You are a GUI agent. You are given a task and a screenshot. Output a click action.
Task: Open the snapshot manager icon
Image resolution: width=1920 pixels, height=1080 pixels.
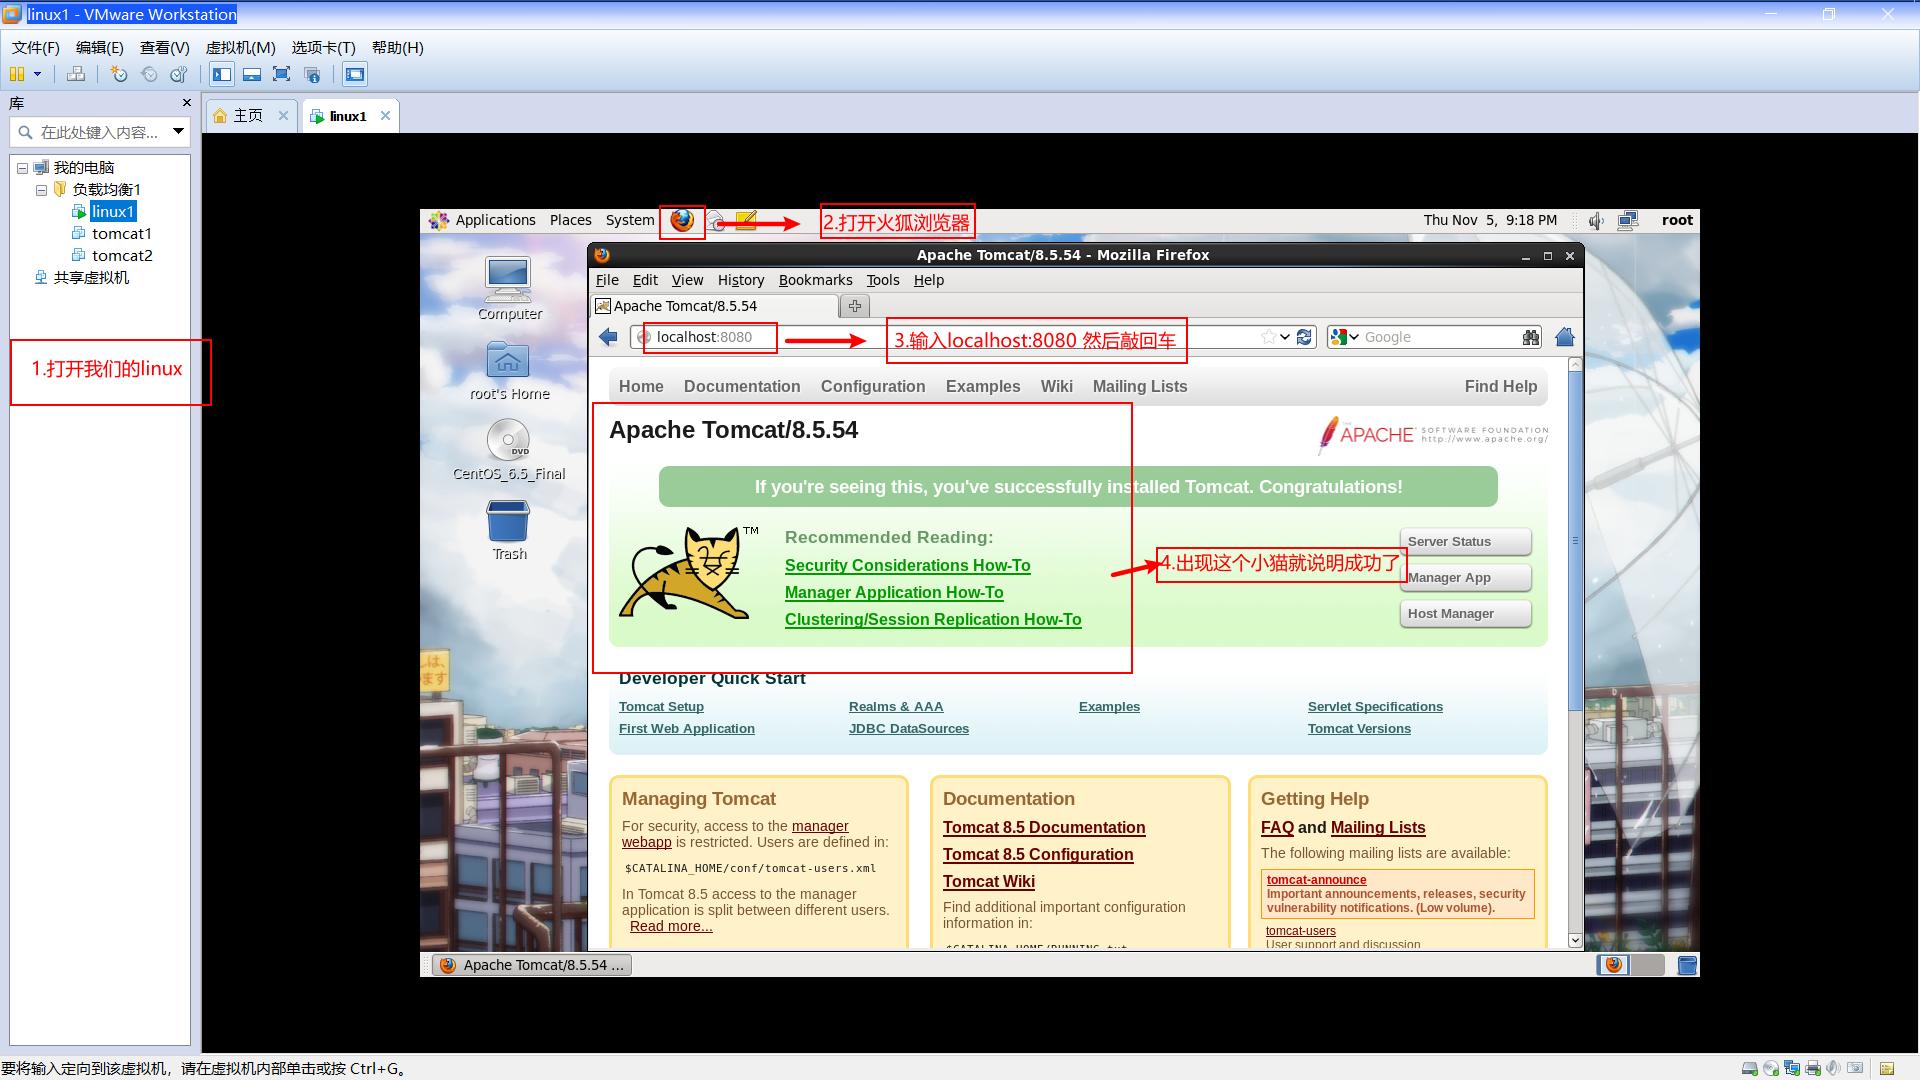pos(179,74)
